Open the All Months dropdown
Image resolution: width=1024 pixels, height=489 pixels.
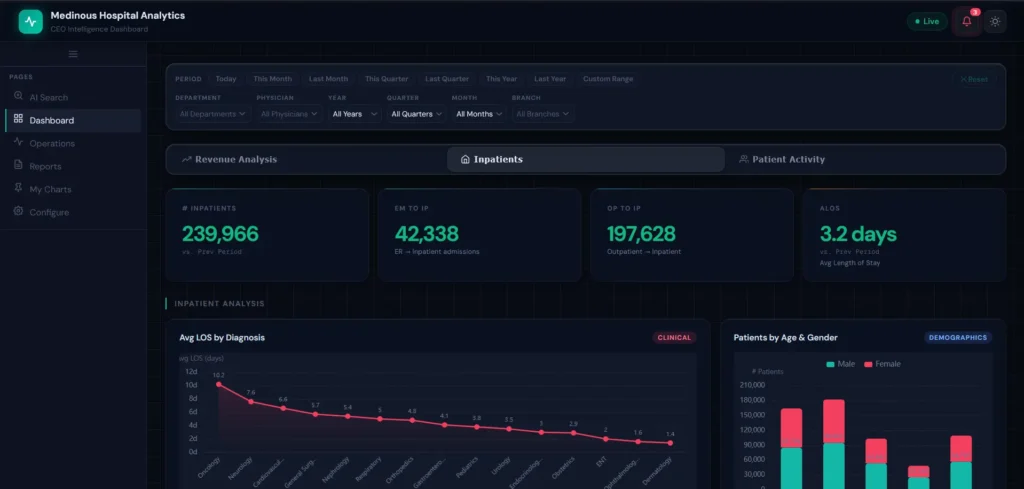pos(479,114)
